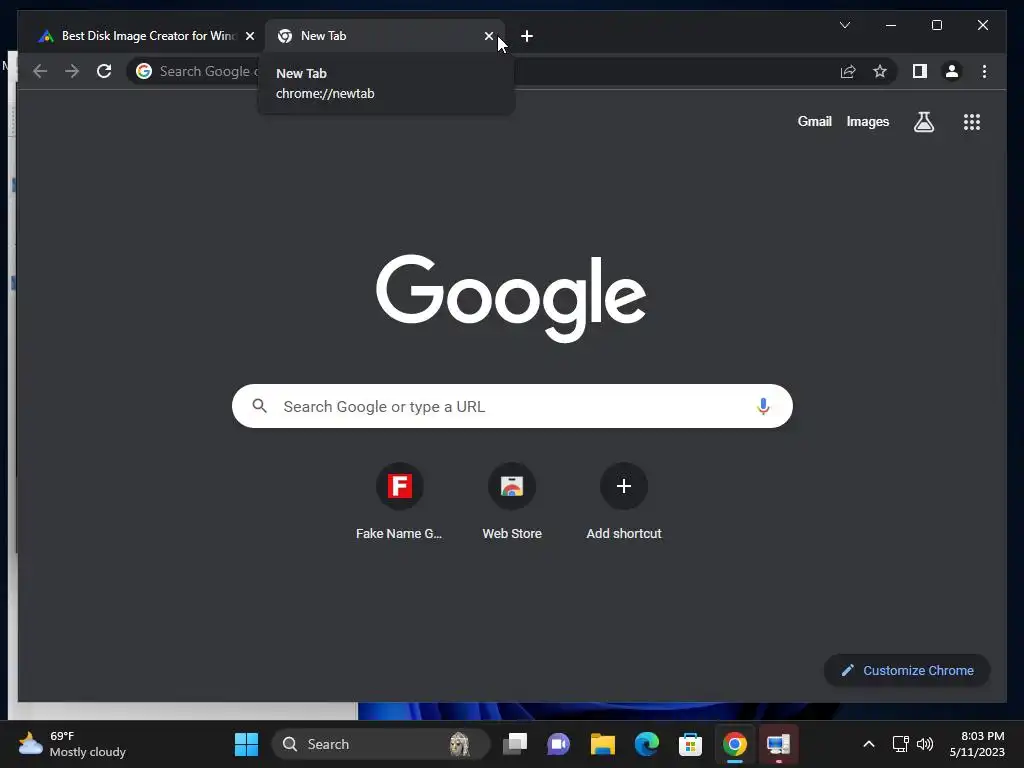Image resolution: width=1024 pixels, height=768 pixels.
Task: Share this page via the share icon
Action: (x=848, y=71)
